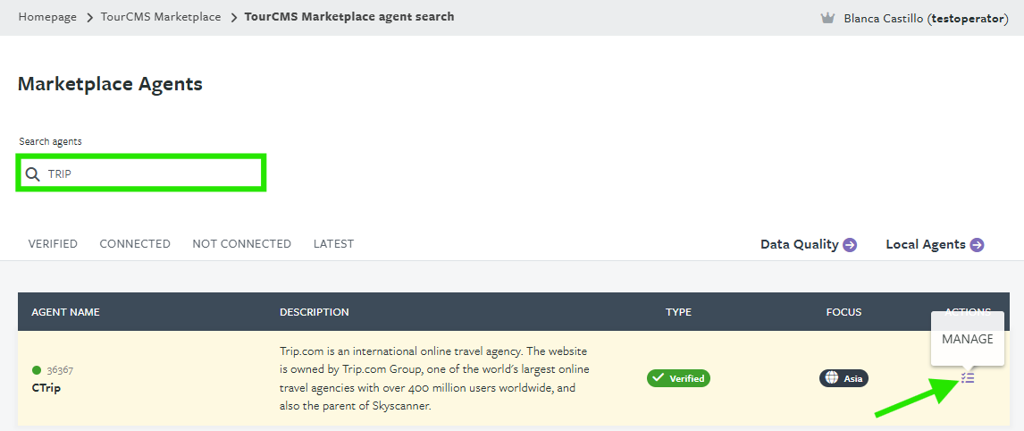This screenshot has height=431, width=1024.
Task: Click the Search agents label
Action: (50, 141)
